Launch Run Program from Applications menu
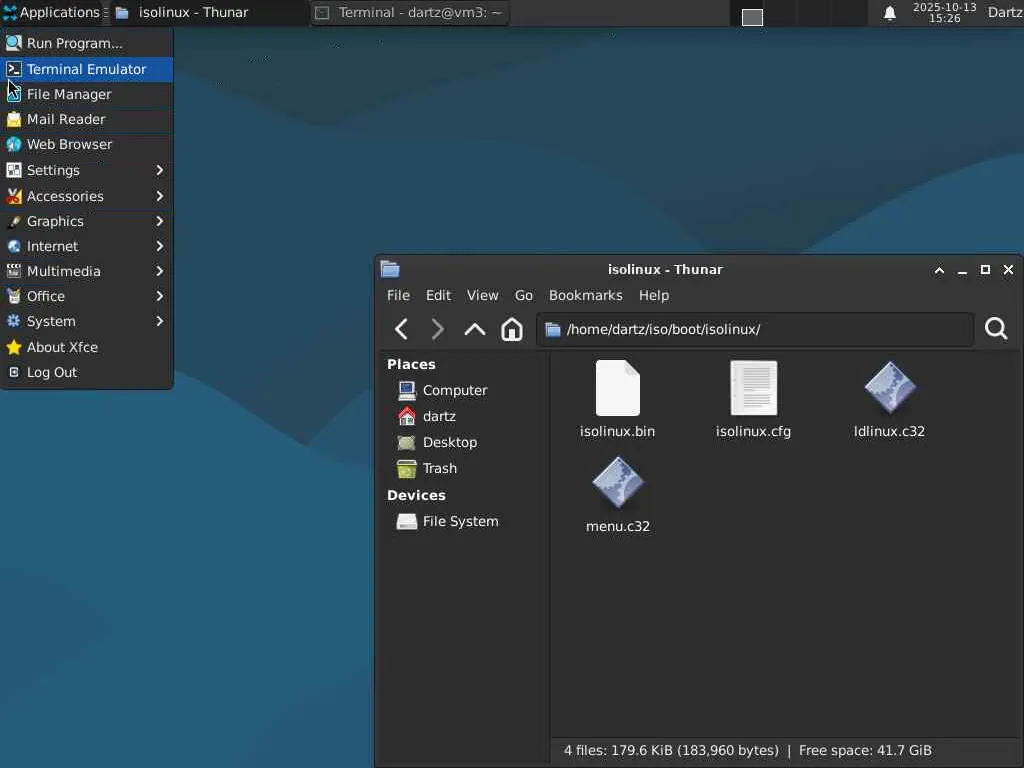The height and width of the screenshot is (768, 1024). tap(86, 43)
